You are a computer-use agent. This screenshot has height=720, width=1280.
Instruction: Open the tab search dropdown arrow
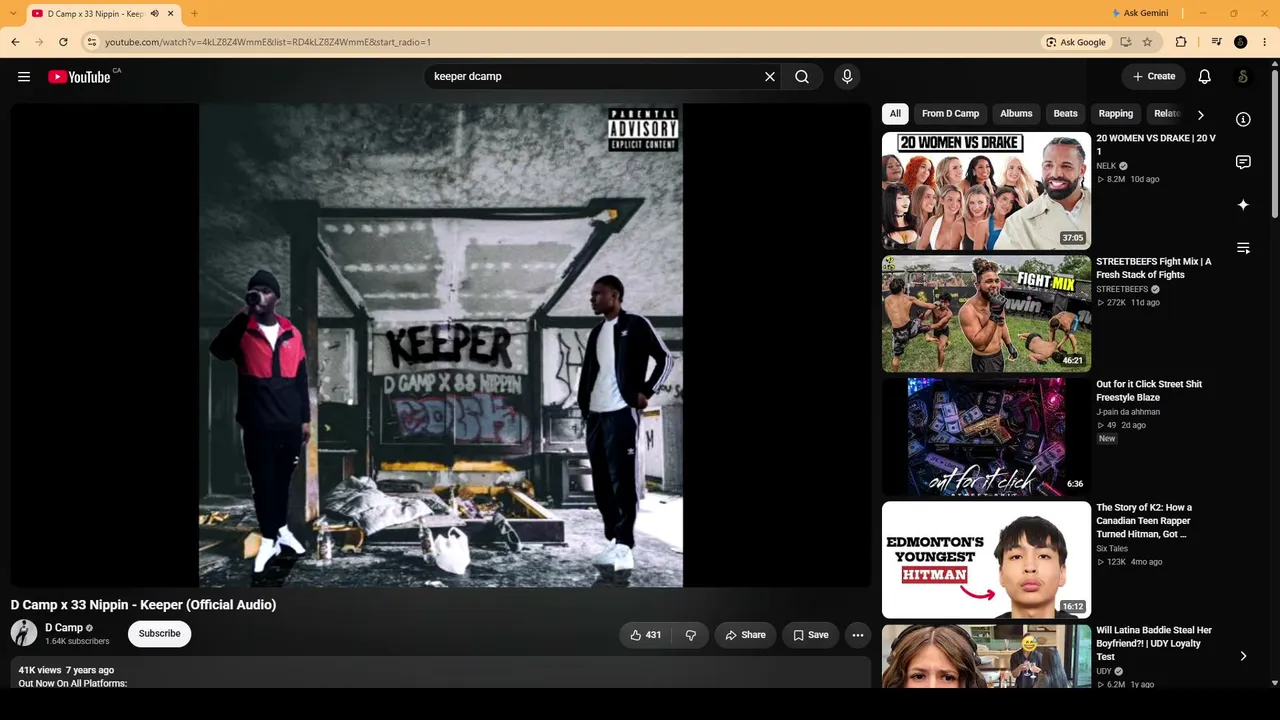point(12,13)
